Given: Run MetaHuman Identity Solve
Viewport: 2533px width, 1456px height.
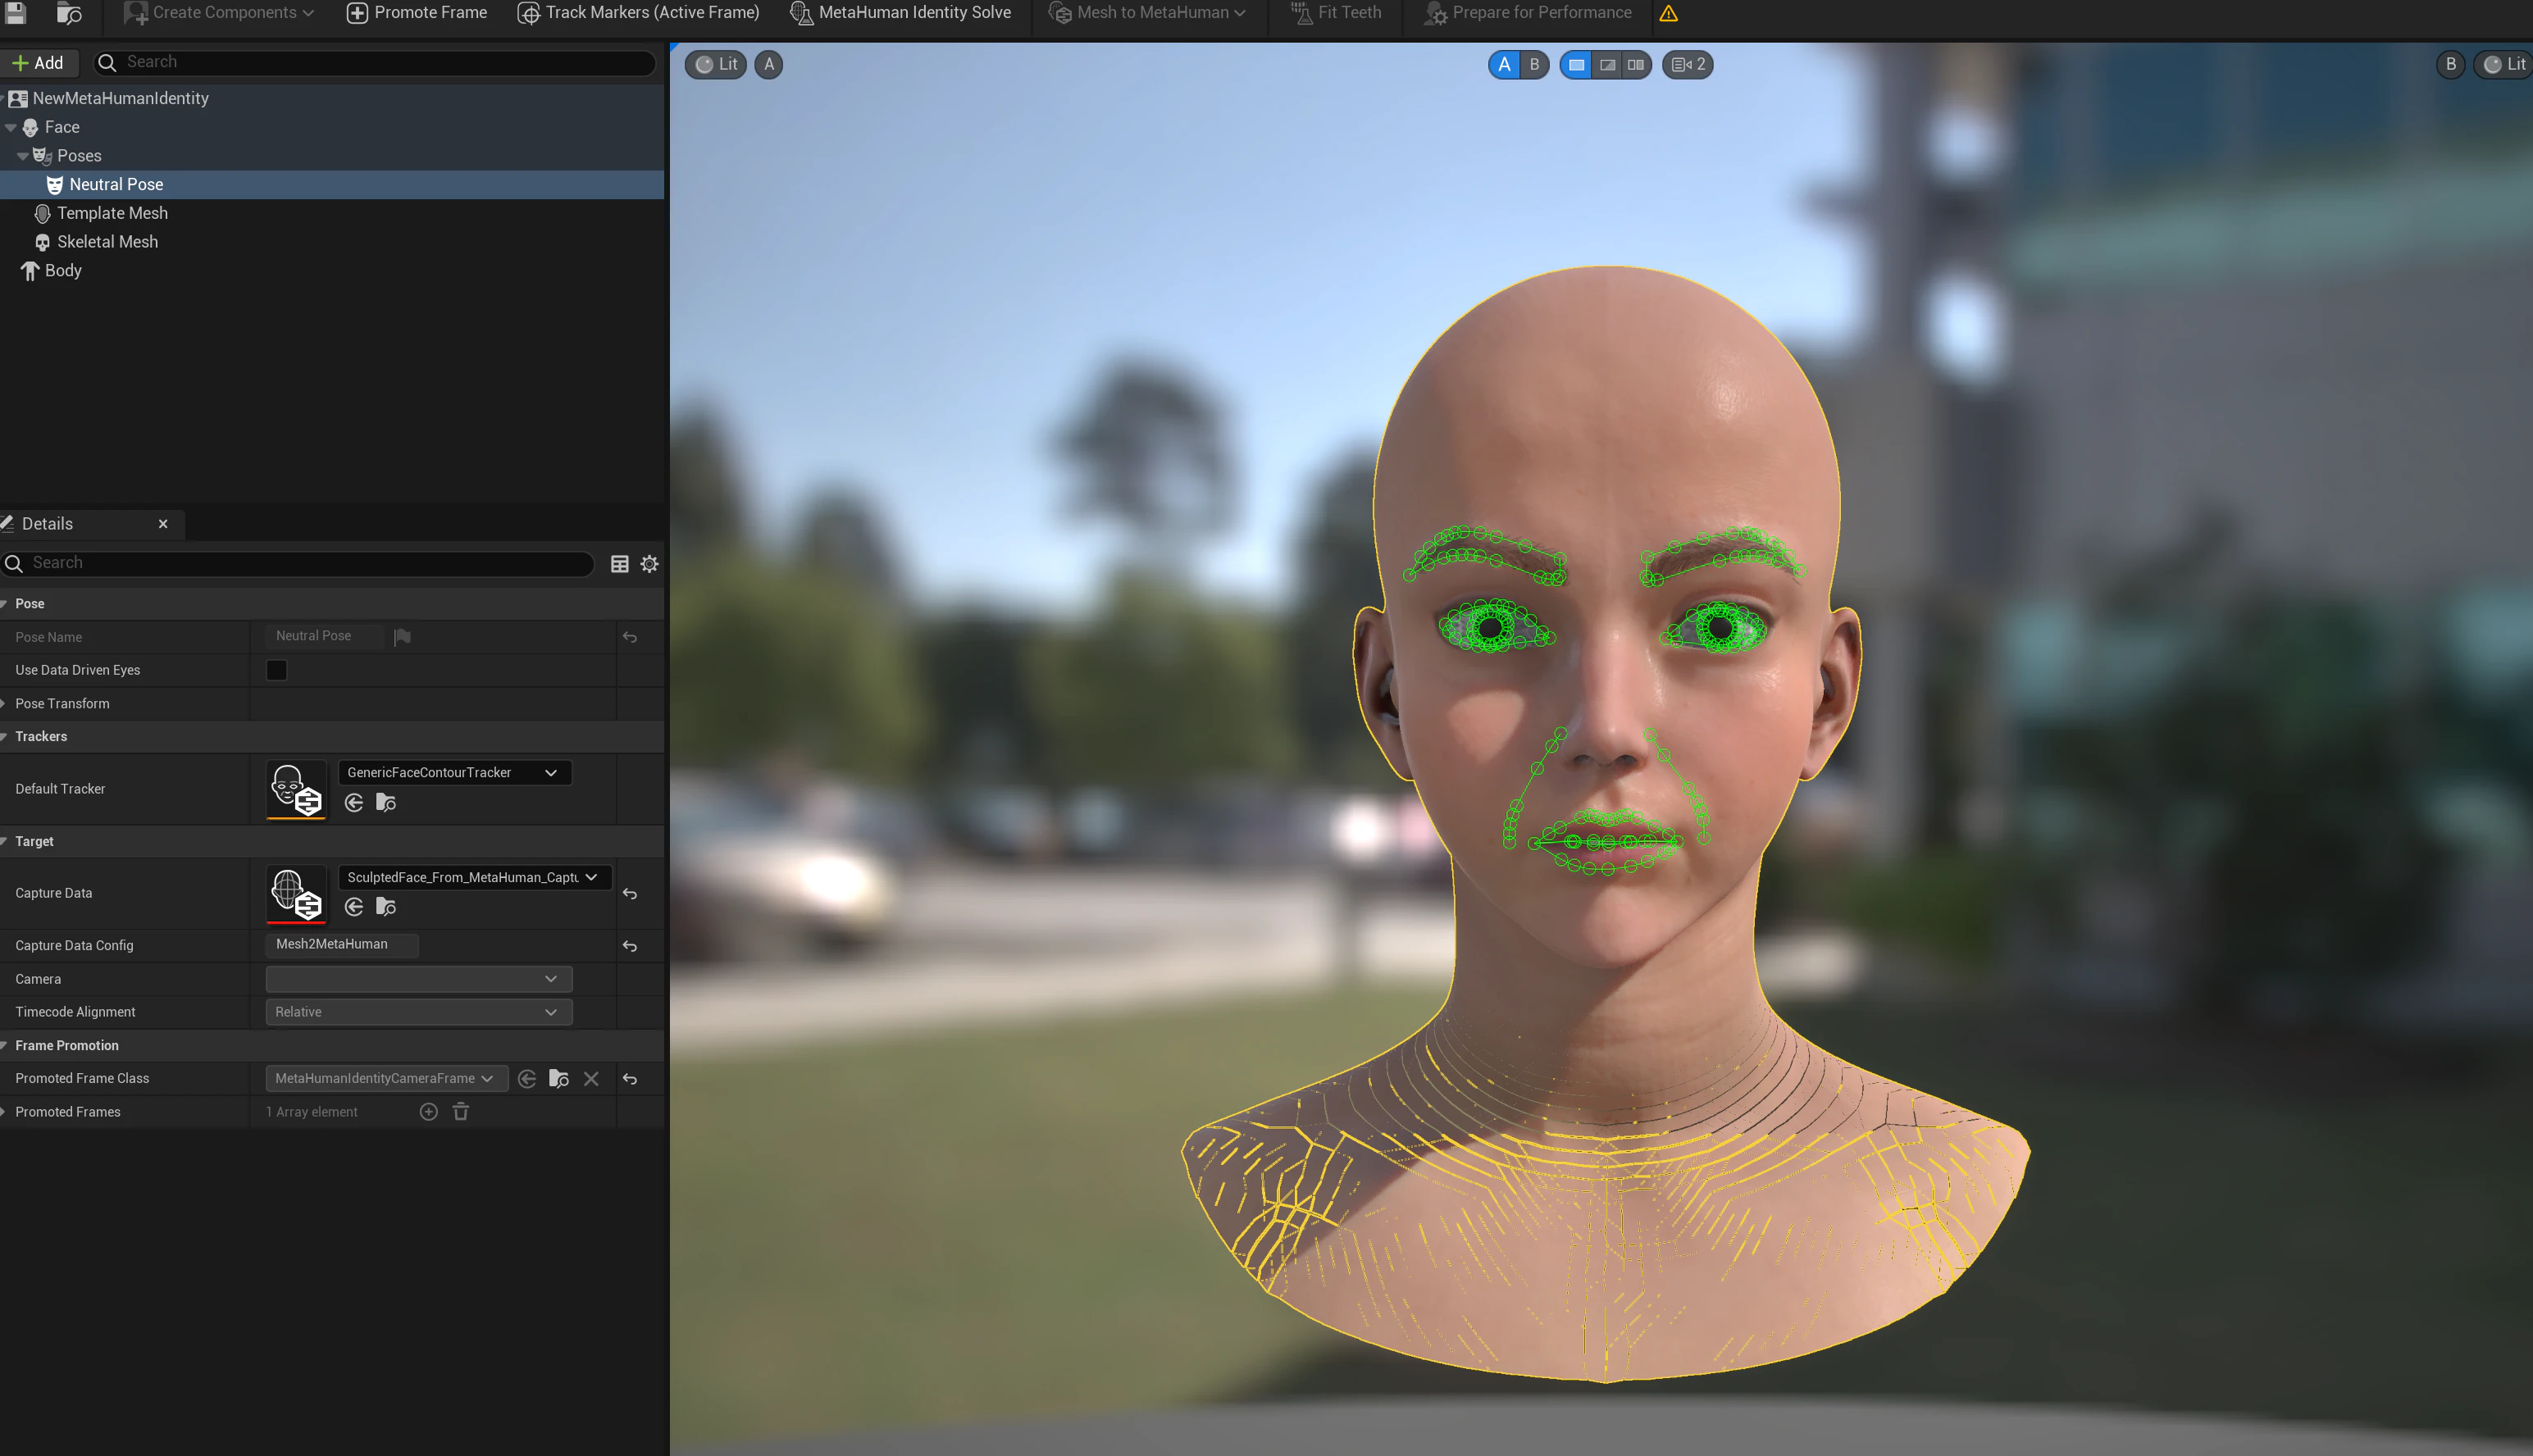Looking at the screenshot, I should 900,13.
